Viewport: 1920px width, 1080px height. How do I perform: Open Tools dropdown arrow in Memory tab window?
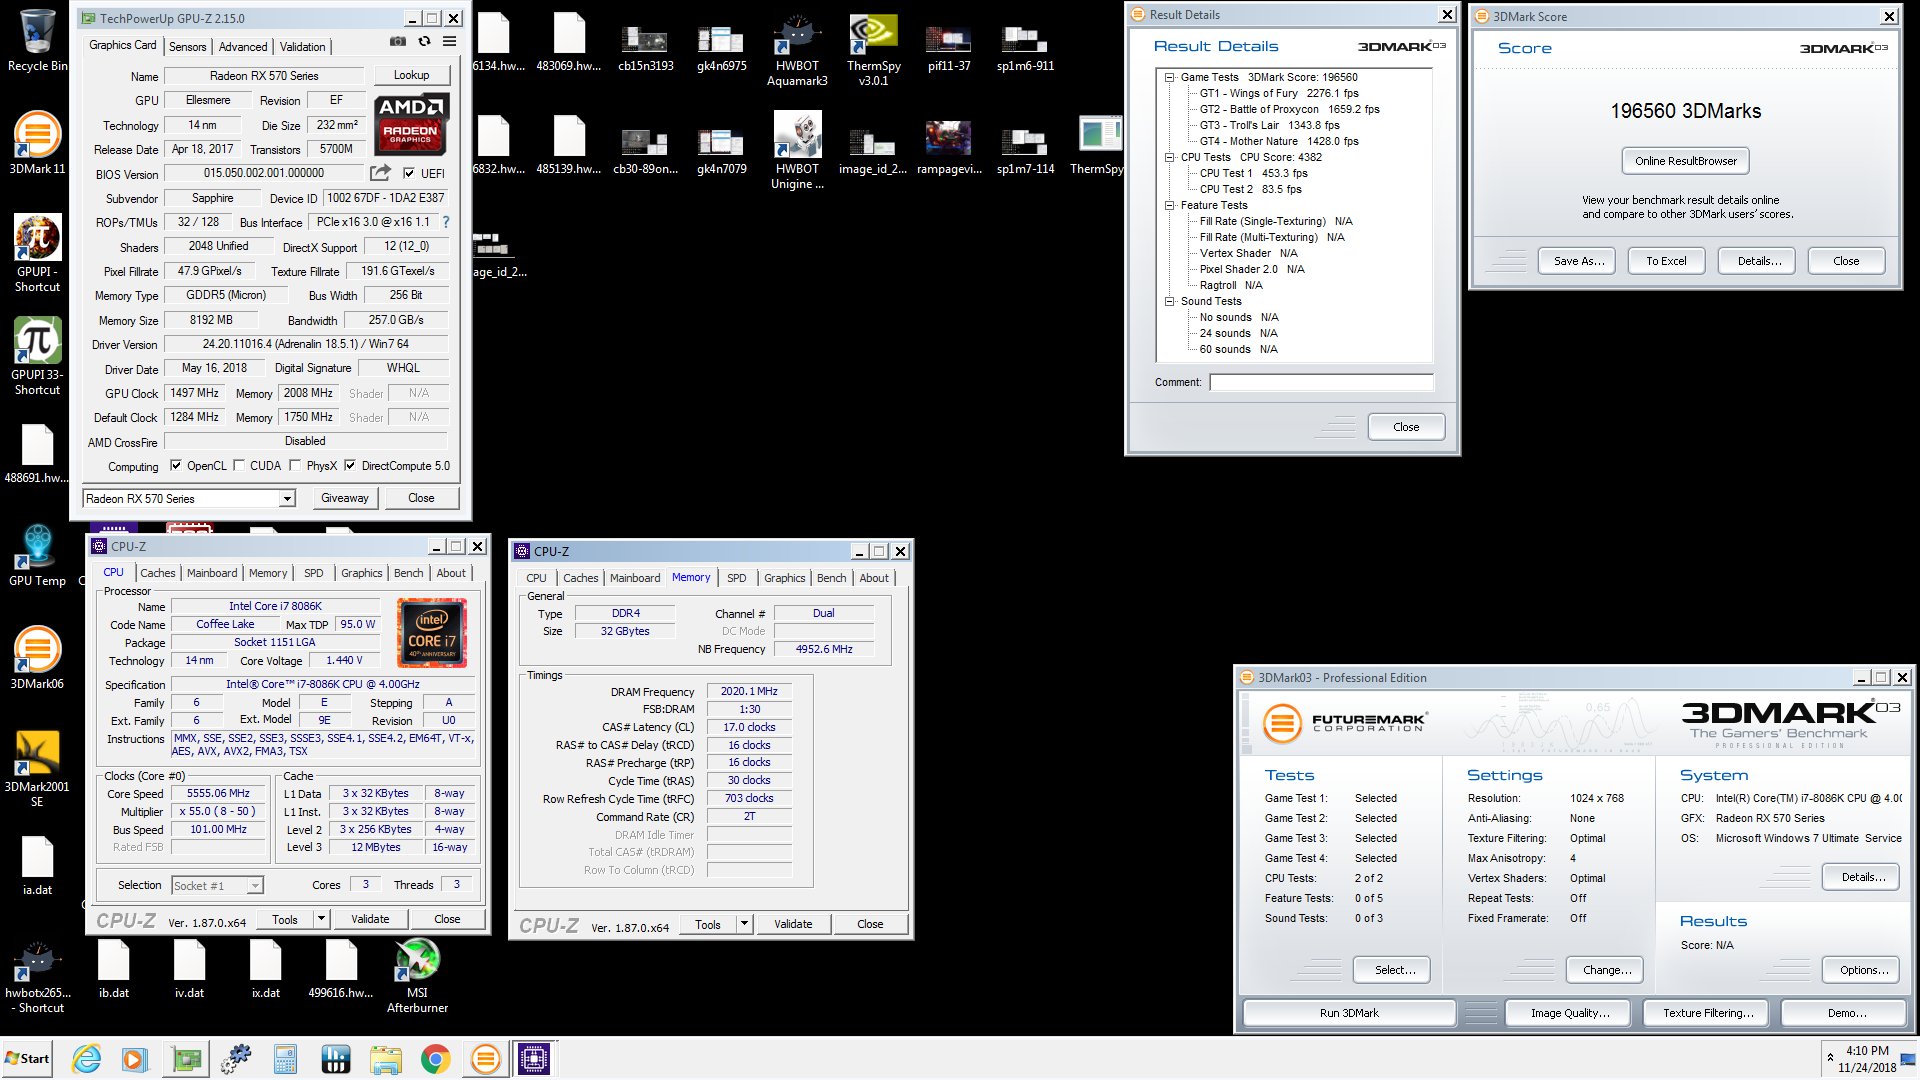pos(744,924)
